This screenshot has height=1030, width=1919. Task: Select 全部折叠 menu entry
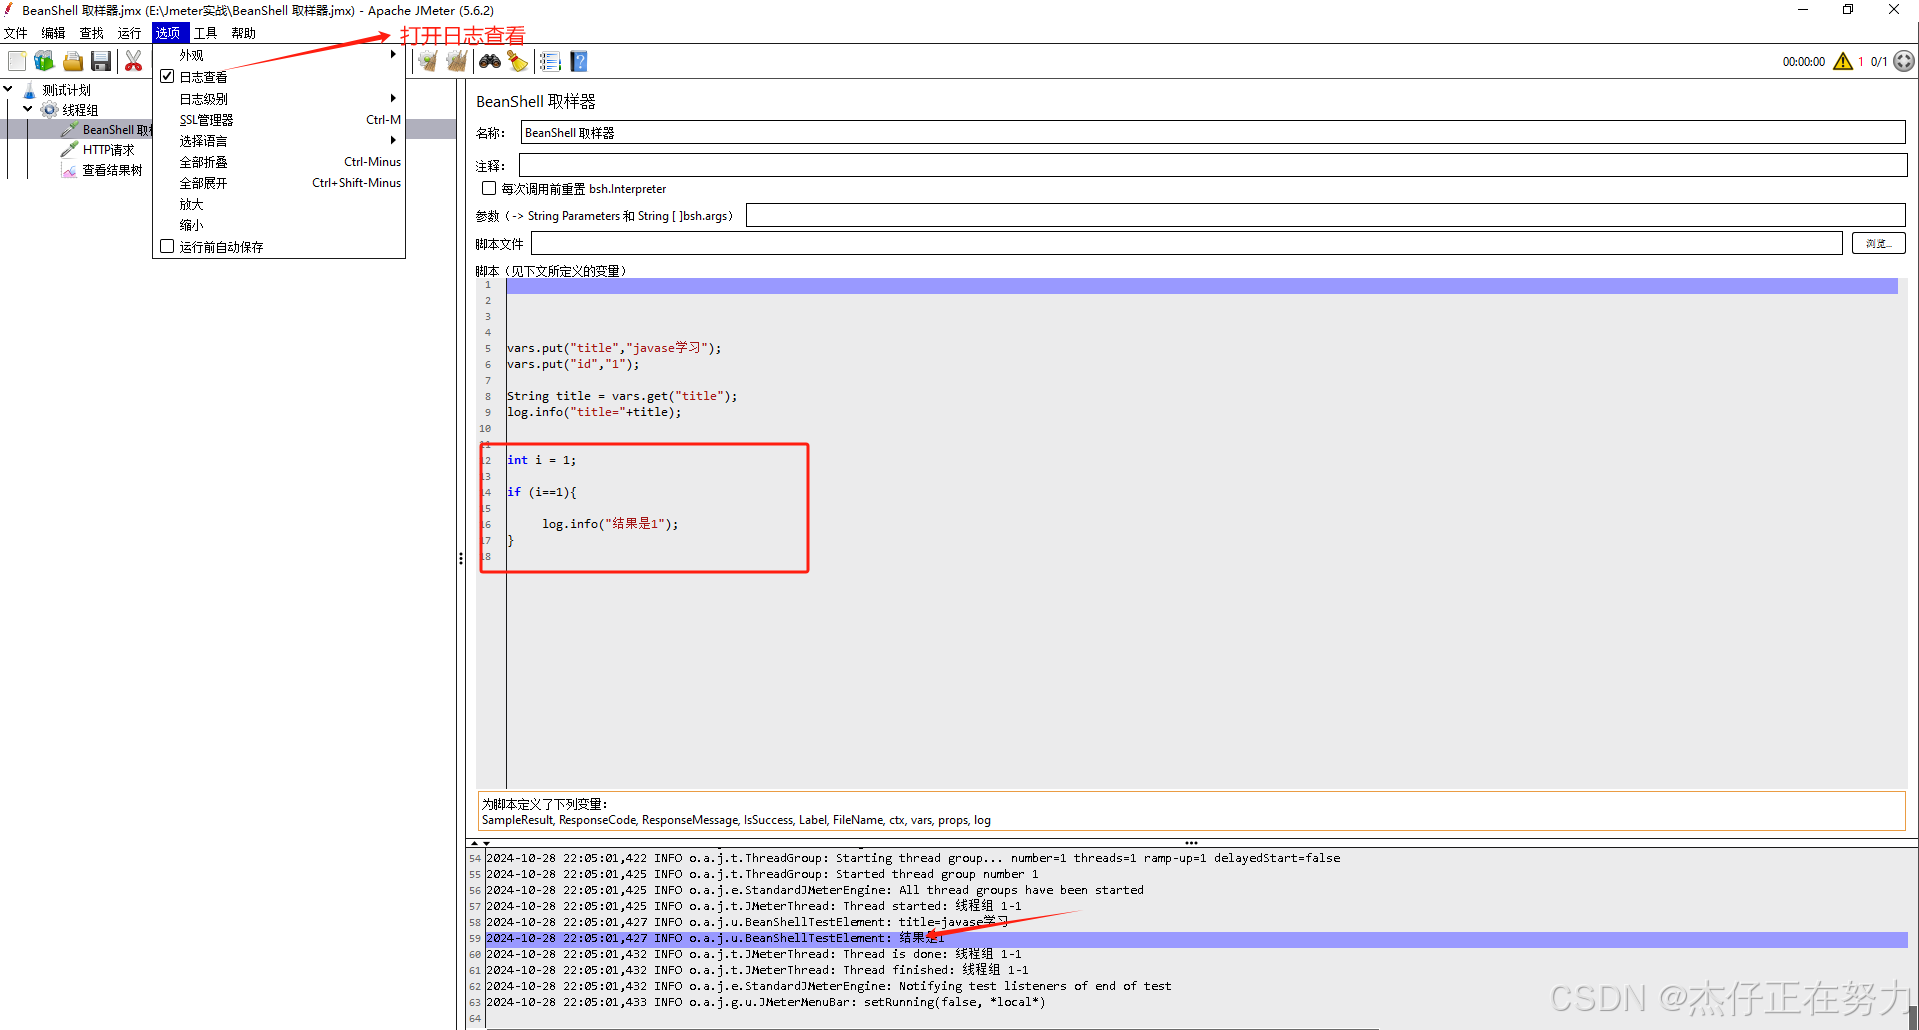pyautogui.click(x=279, y=162)
